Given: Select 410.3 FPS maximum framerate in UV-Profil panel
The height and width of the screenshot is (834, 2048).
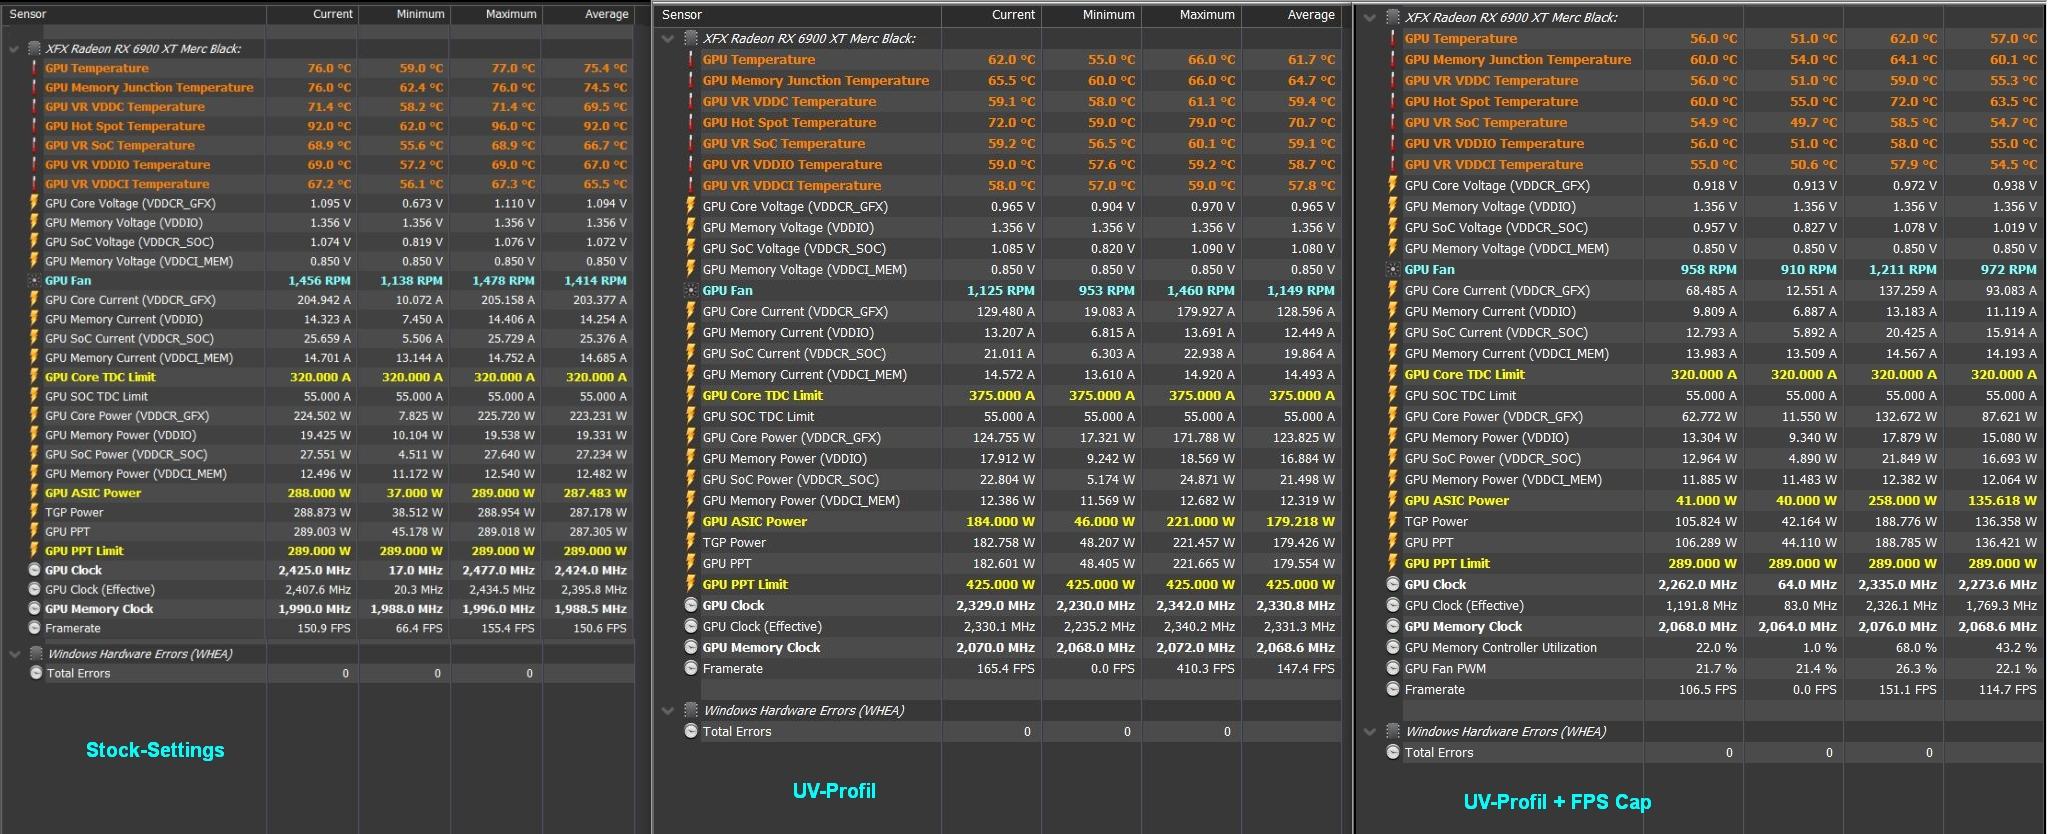Looking at the screenshot, I should pos(1205,669).
